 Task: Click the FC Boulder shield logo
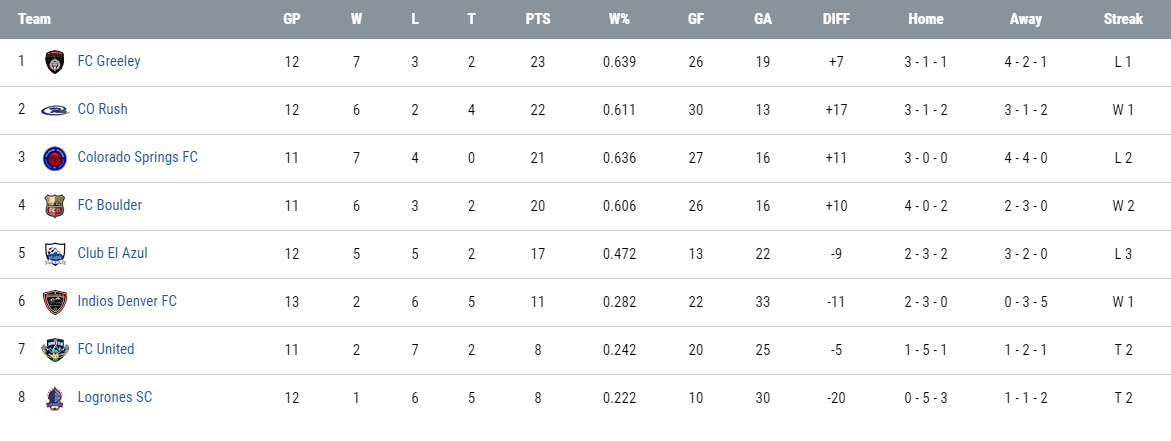click(x=55, y=205)
